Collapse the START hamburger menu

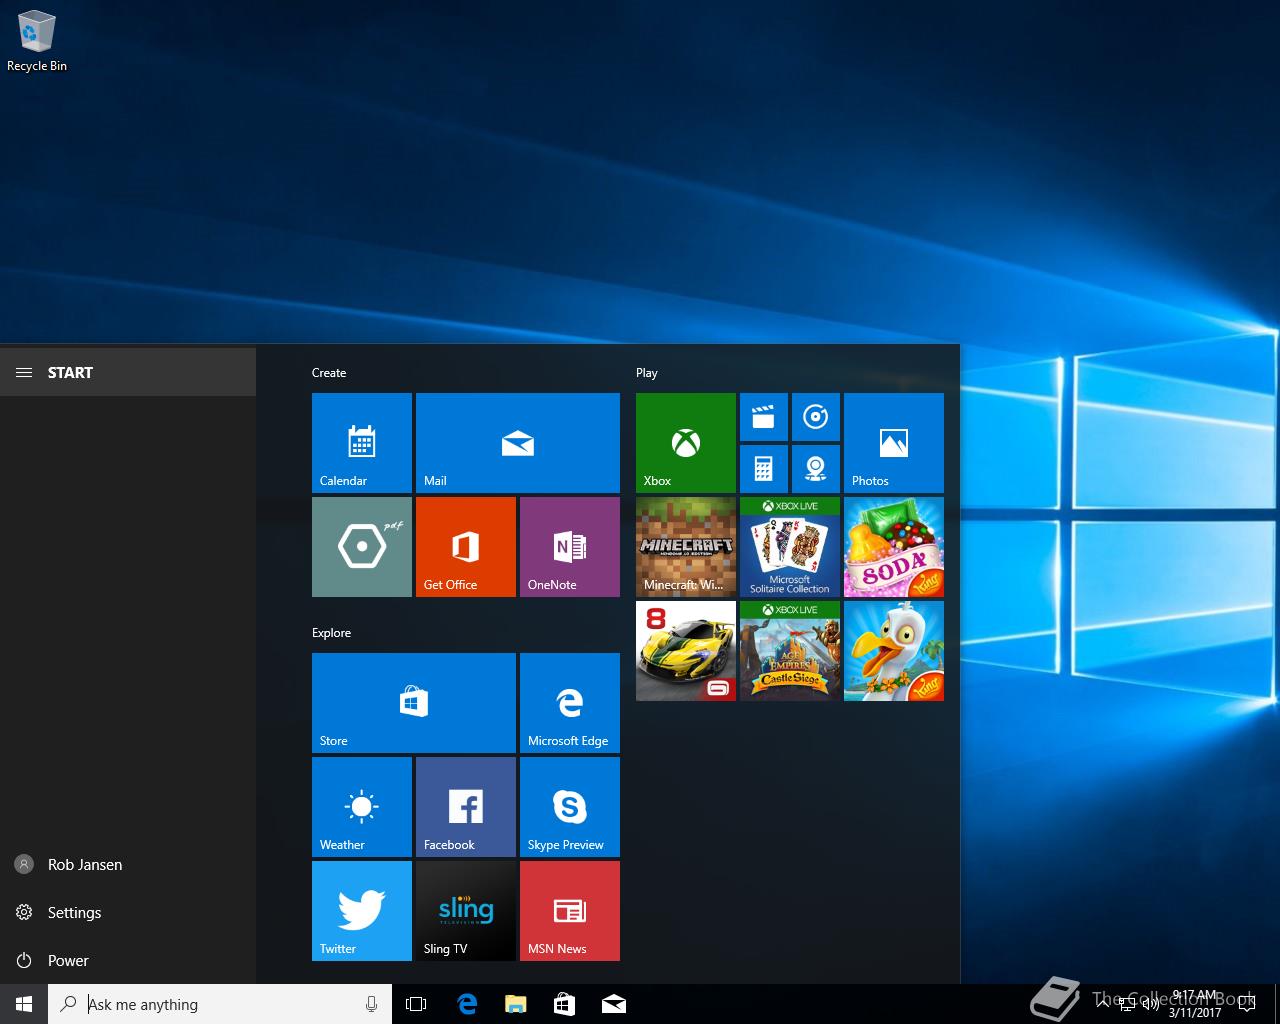(x=24, y=372)
